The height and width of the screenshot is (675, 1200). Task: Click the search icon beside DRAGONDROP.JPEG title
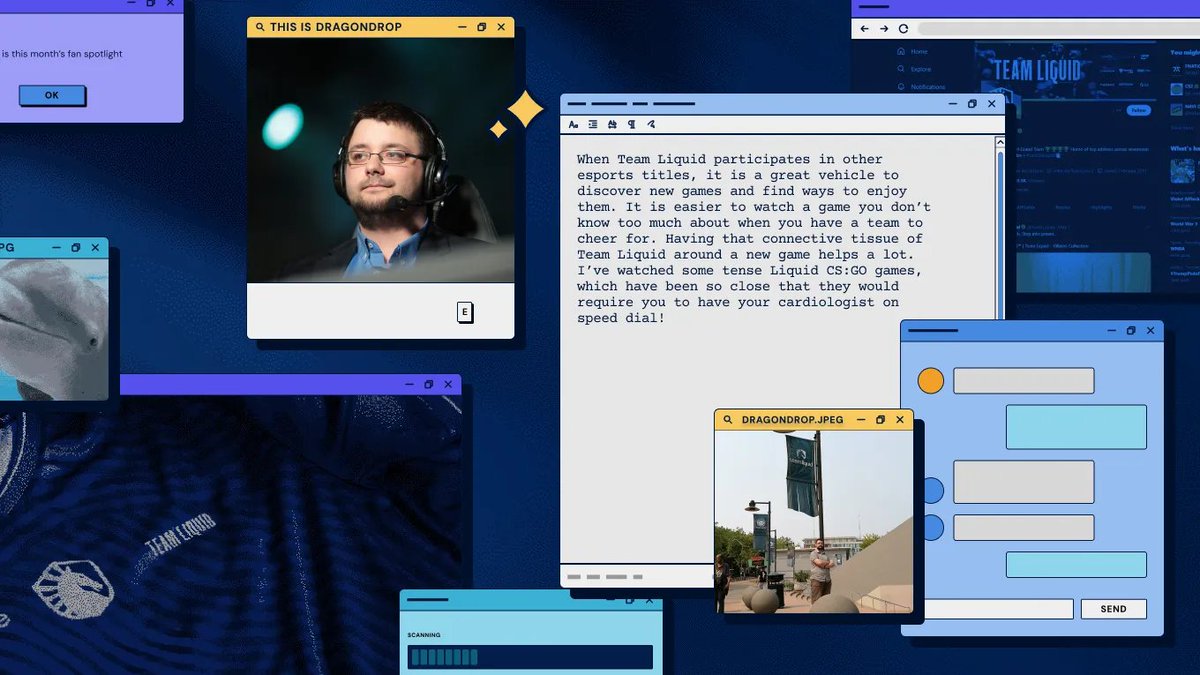pyautogui.click(x=728, y=420)
